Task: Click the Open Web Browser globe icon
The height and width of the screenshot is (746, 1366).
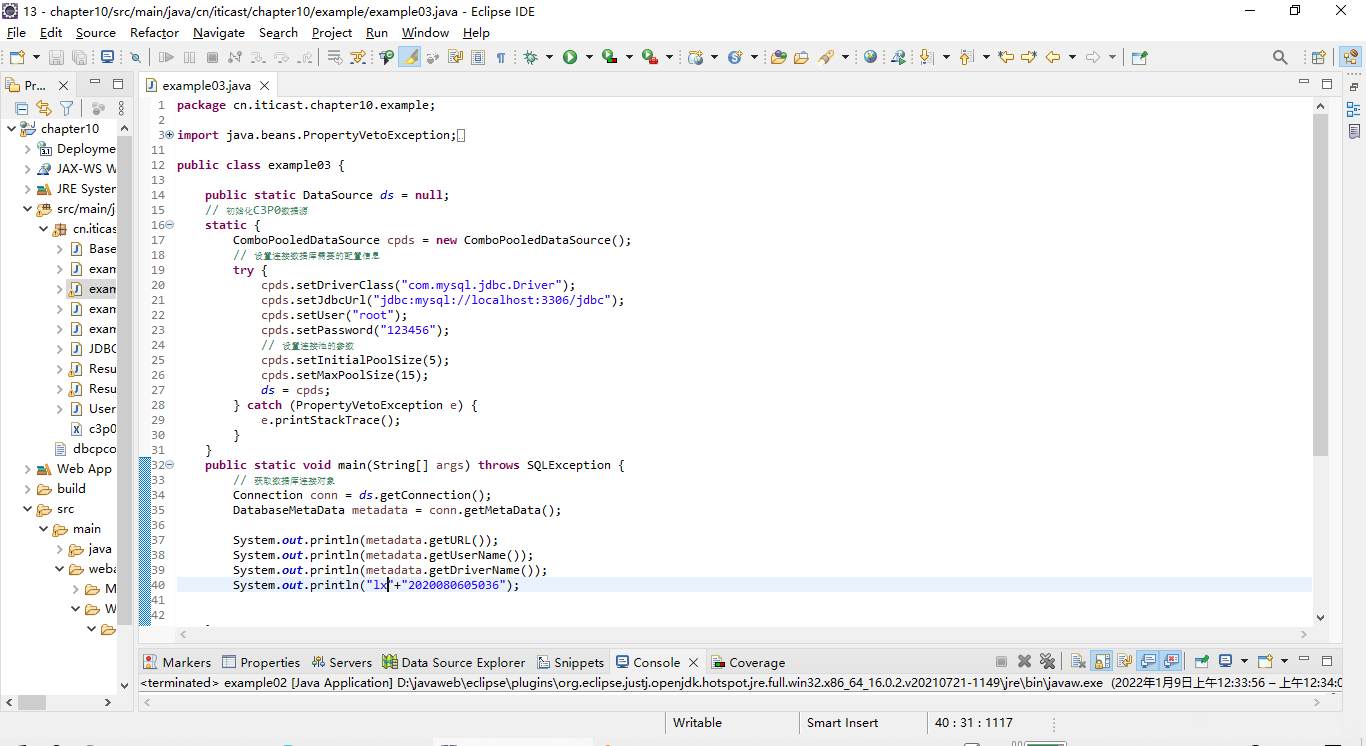Action: (x=870, y=57)
